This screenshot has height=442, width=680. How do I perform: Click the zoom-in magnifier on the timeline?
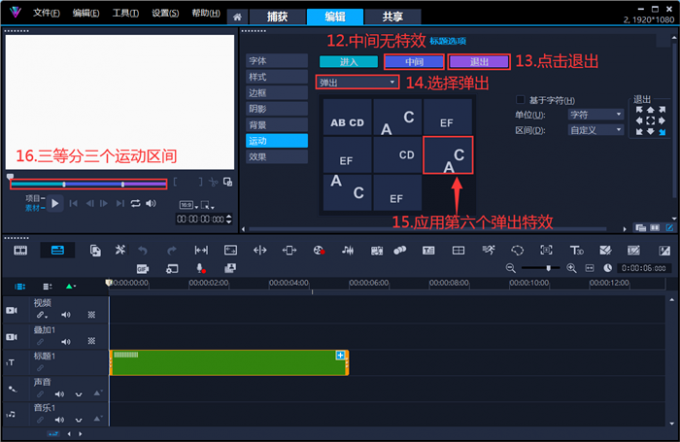click(x=572, y=268)
